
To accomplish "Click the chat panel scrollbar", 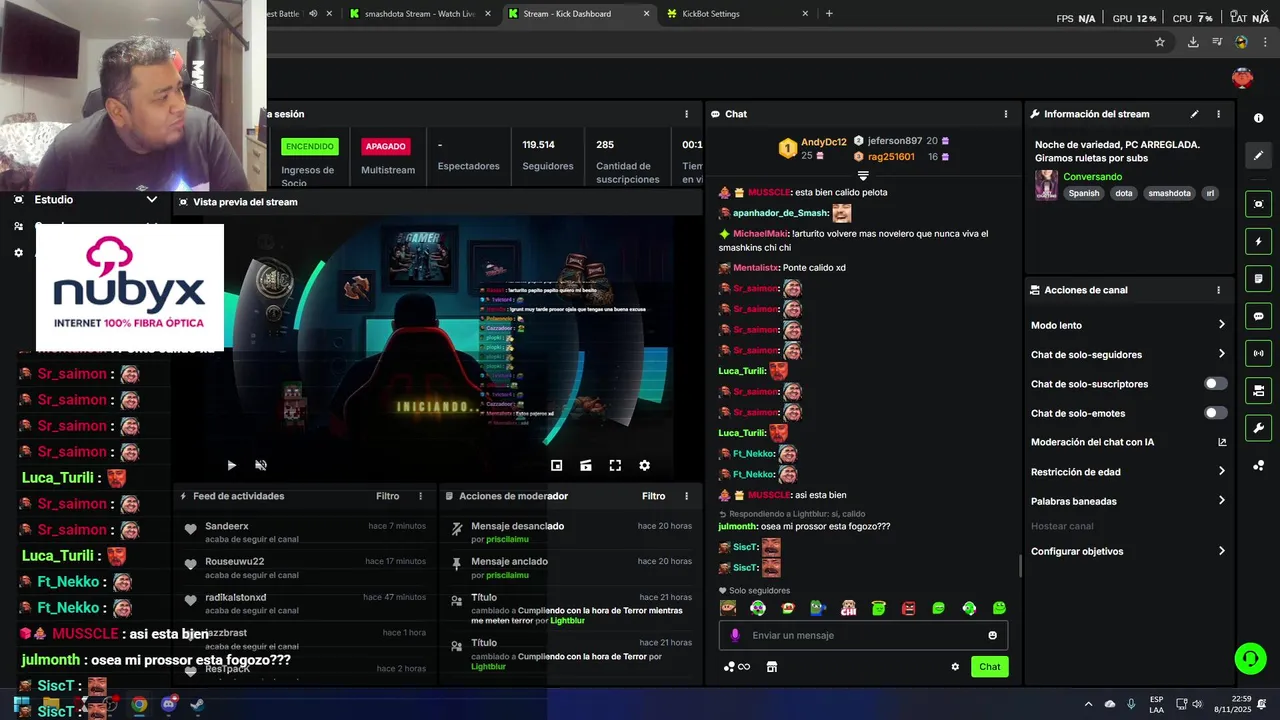I will click(x=1020, y=566).
